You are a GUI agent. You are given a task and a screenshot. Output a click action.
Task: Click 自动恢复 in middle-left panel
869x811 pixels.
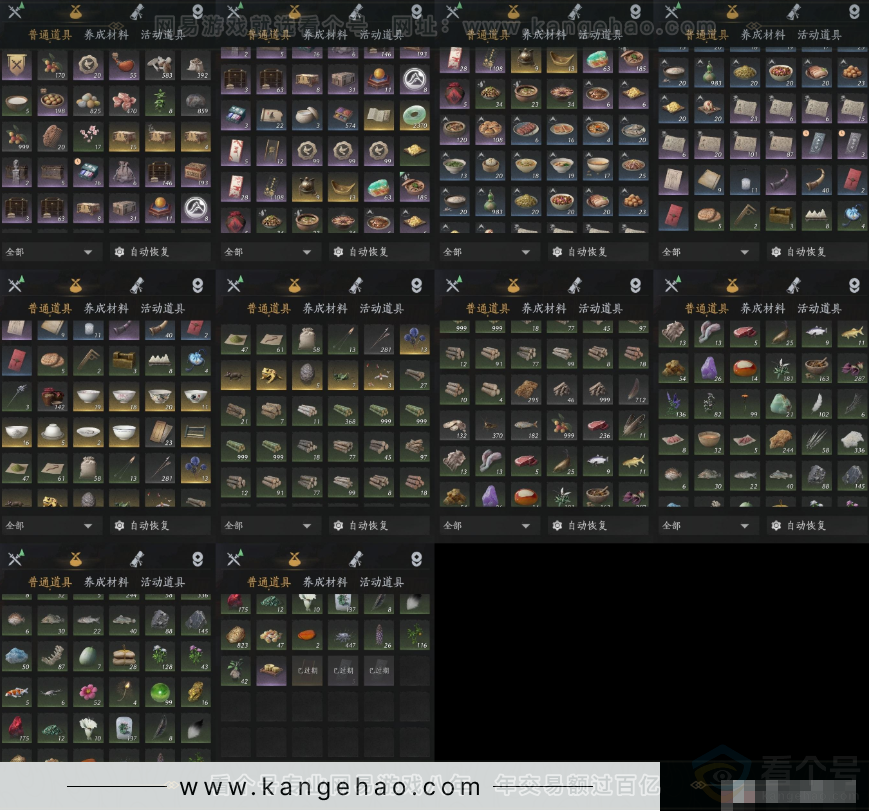click(160, 525)
